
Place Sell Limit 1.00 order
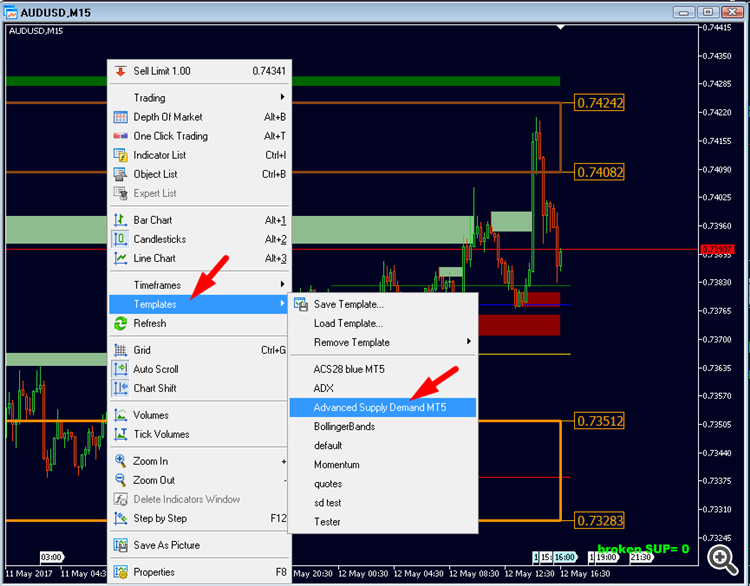tap(199, 71)
